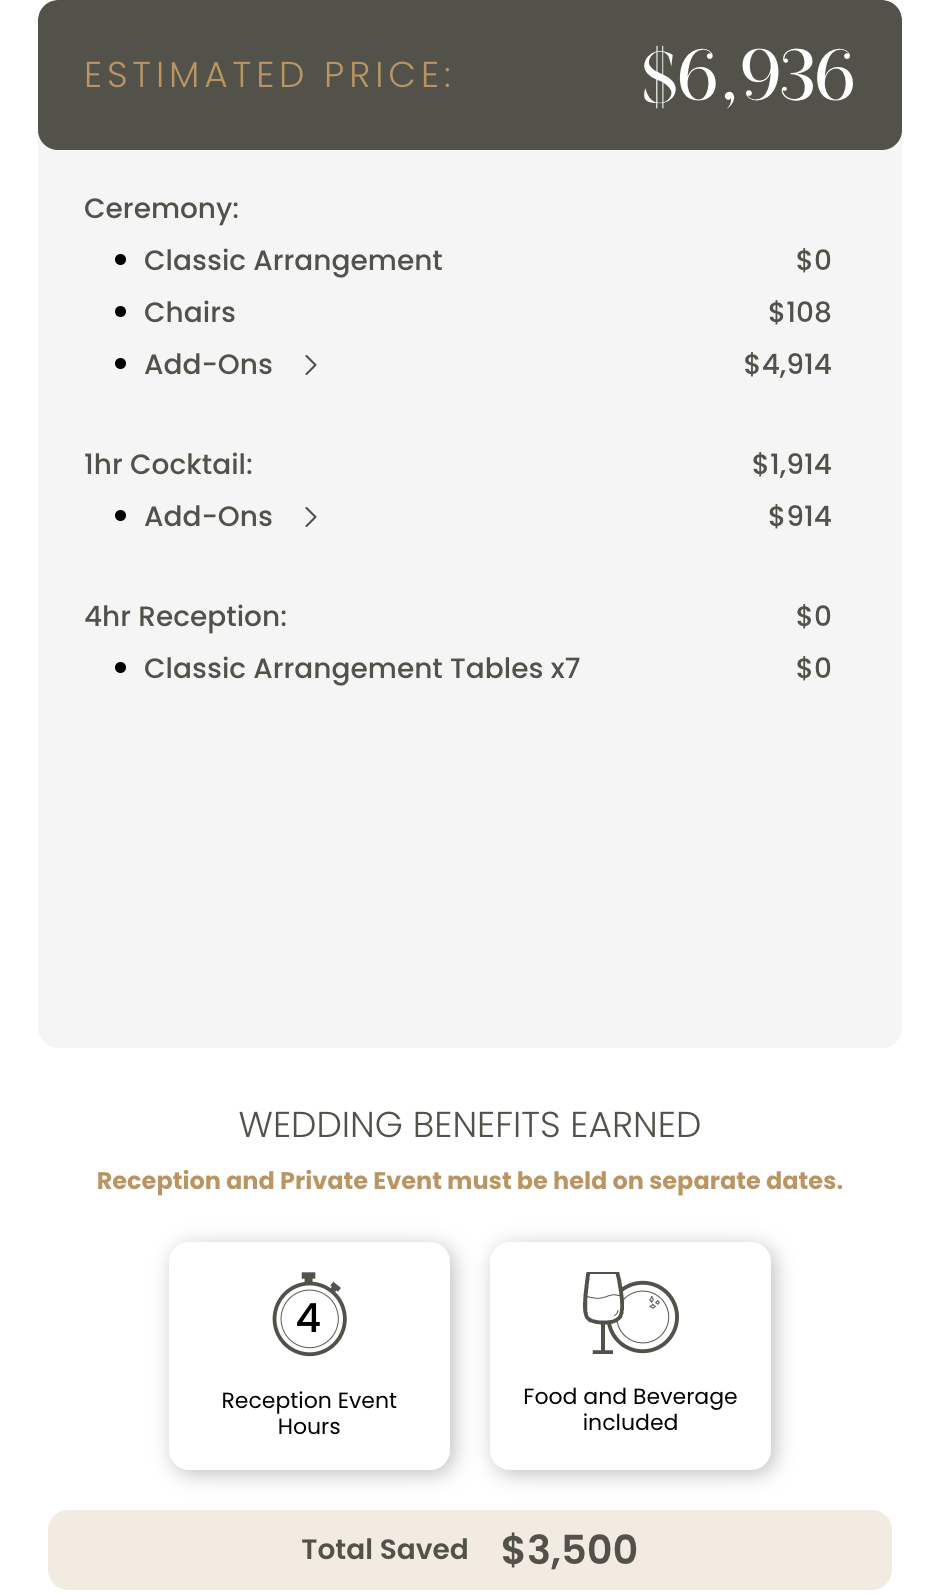The width and height of the screenshot is (944, 1594).
Task: Click the wine glass and plate icon
Action: [x=630, y=1313]
